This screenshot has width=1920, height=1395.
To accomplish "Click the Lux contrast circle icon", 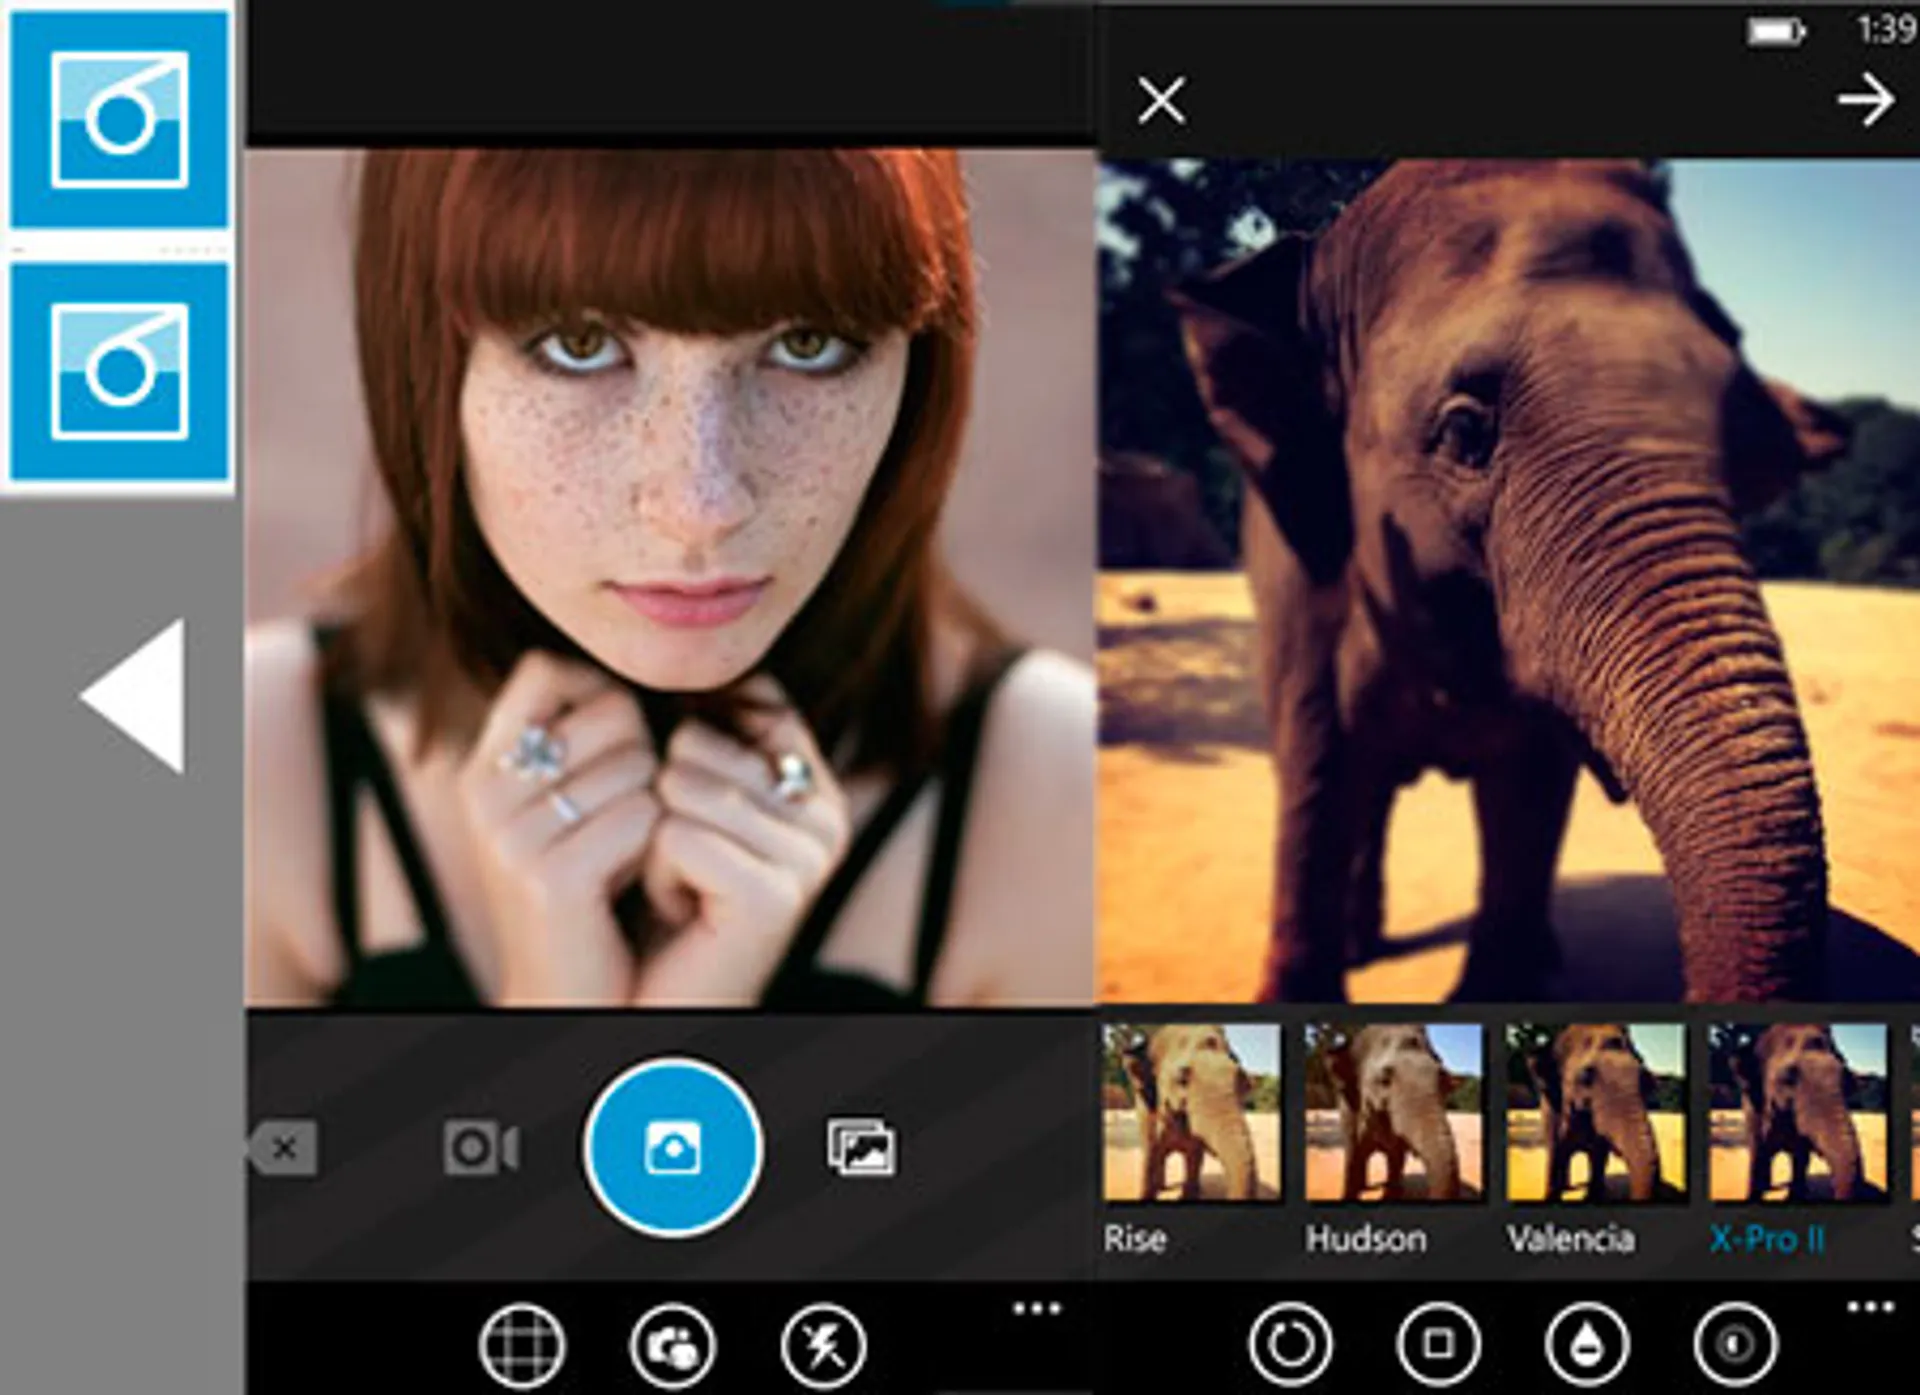I will click(1736, 1344).
